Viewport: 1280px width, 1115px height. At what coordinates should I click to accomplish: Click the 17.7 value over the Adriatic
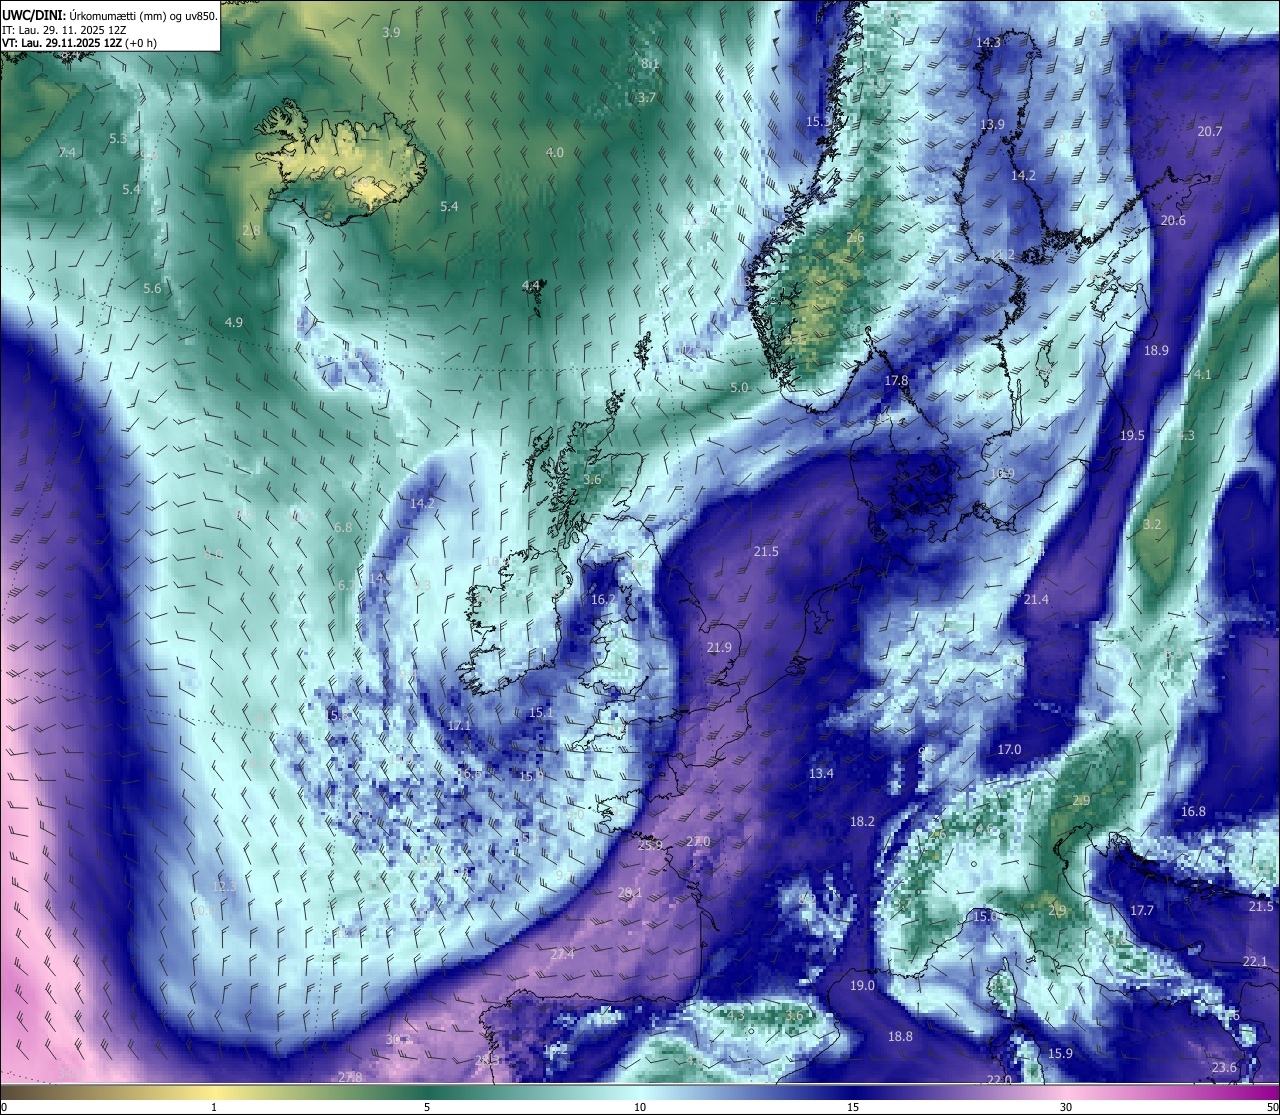1142,910
